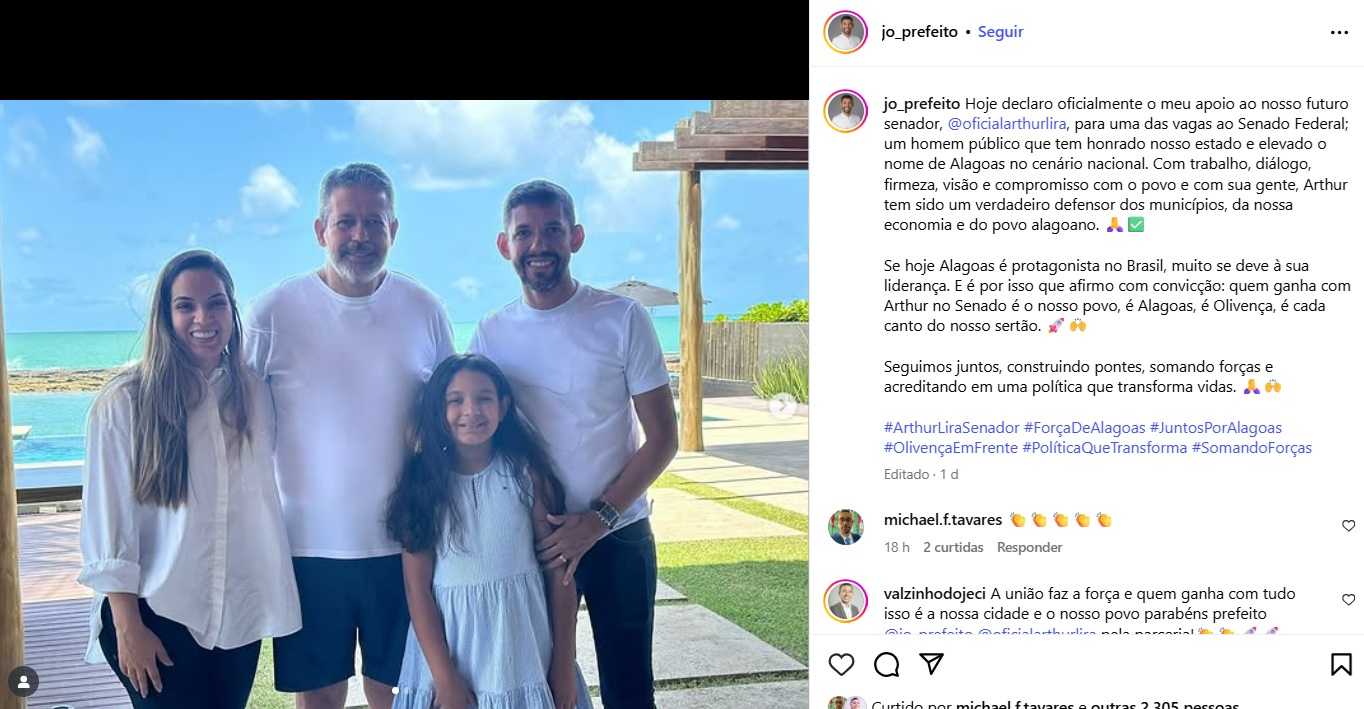Like michael.f.tavares's comment
The image size is (1364, 709).
[x=1348, y=526]
